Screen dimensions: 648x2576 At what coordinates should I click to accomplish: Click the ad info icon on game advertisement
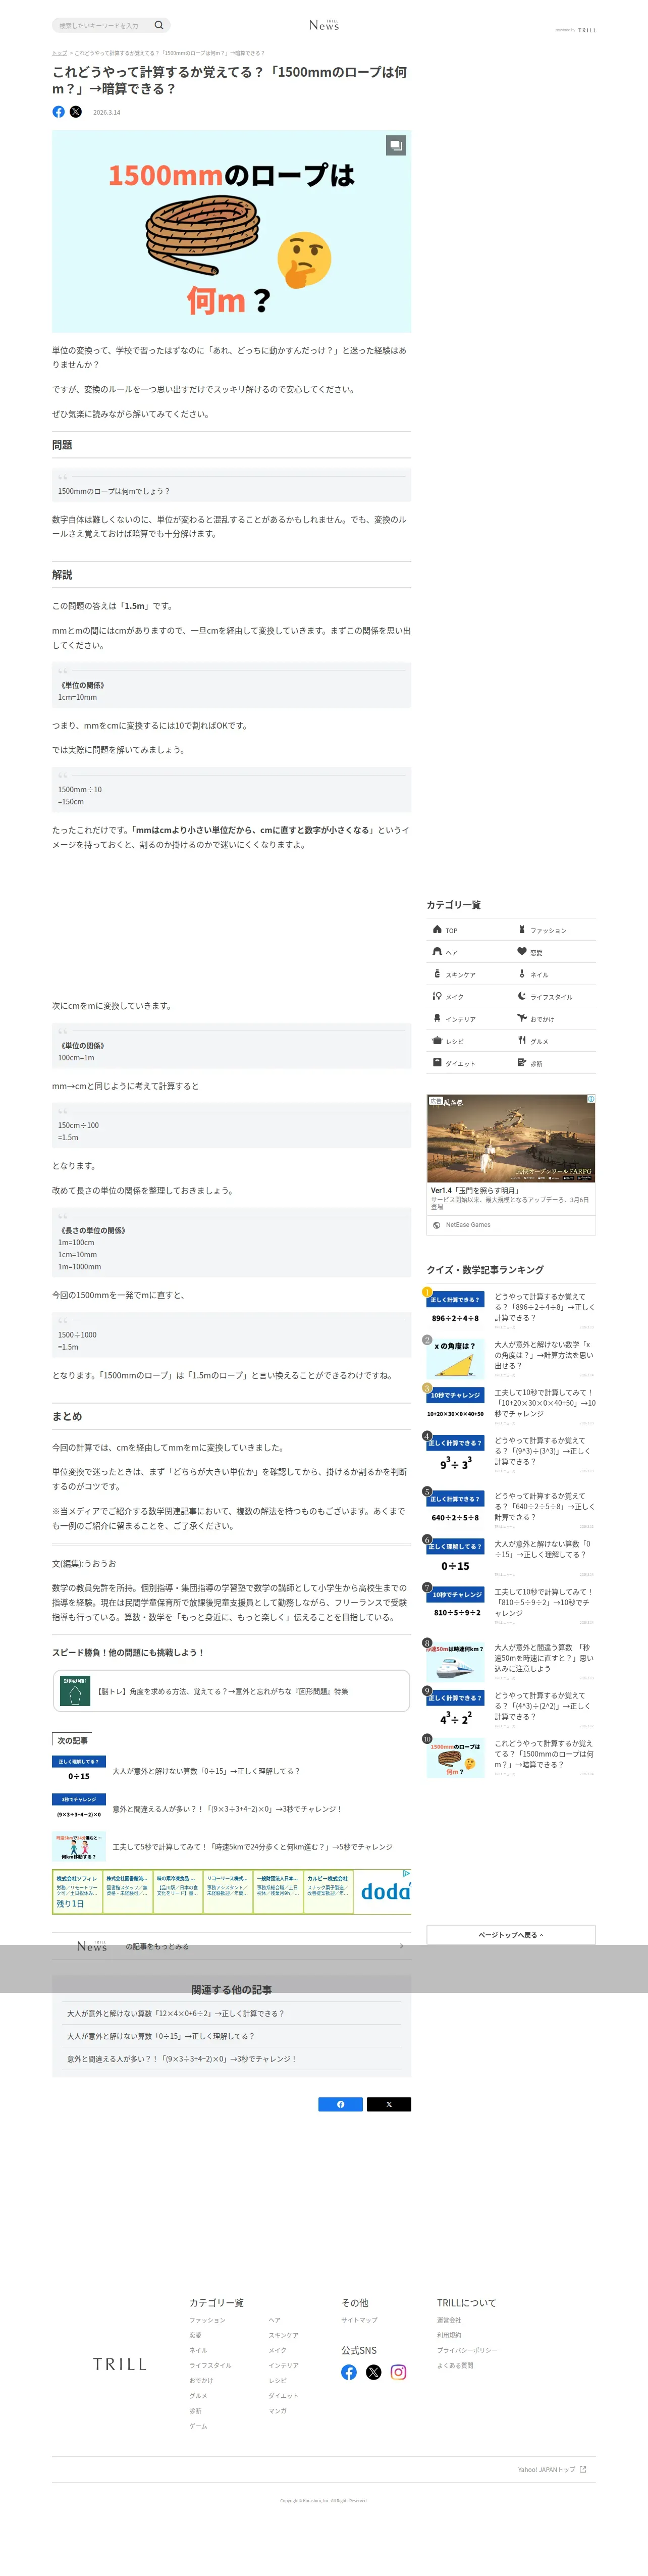coord(591,1099)
